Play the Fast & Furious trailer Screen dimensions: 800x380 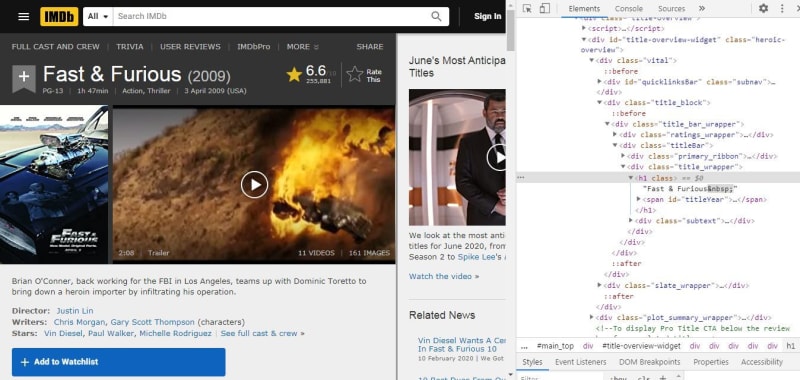254,185
